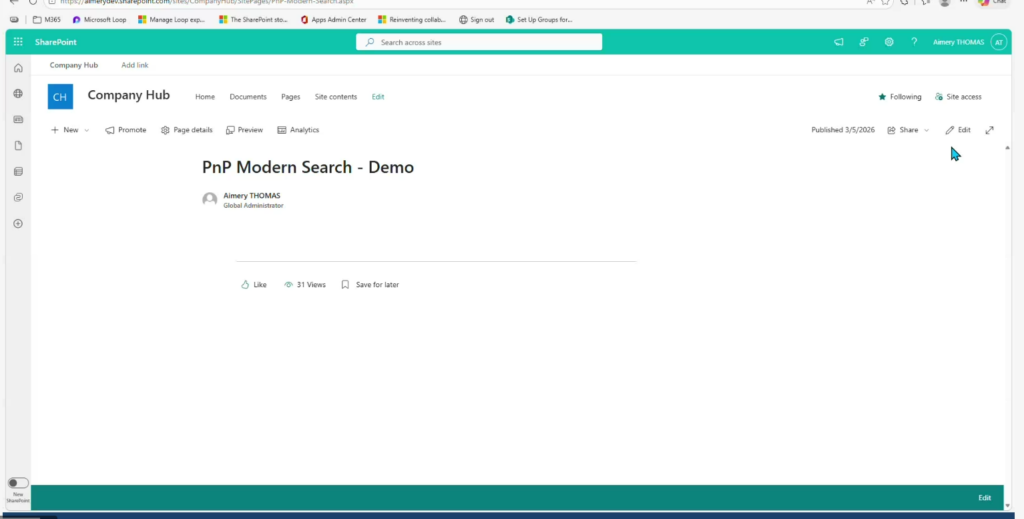Click the Preview toolbar button
Image resolution: width=1024 pixels, height=519 pixels.
244,130
